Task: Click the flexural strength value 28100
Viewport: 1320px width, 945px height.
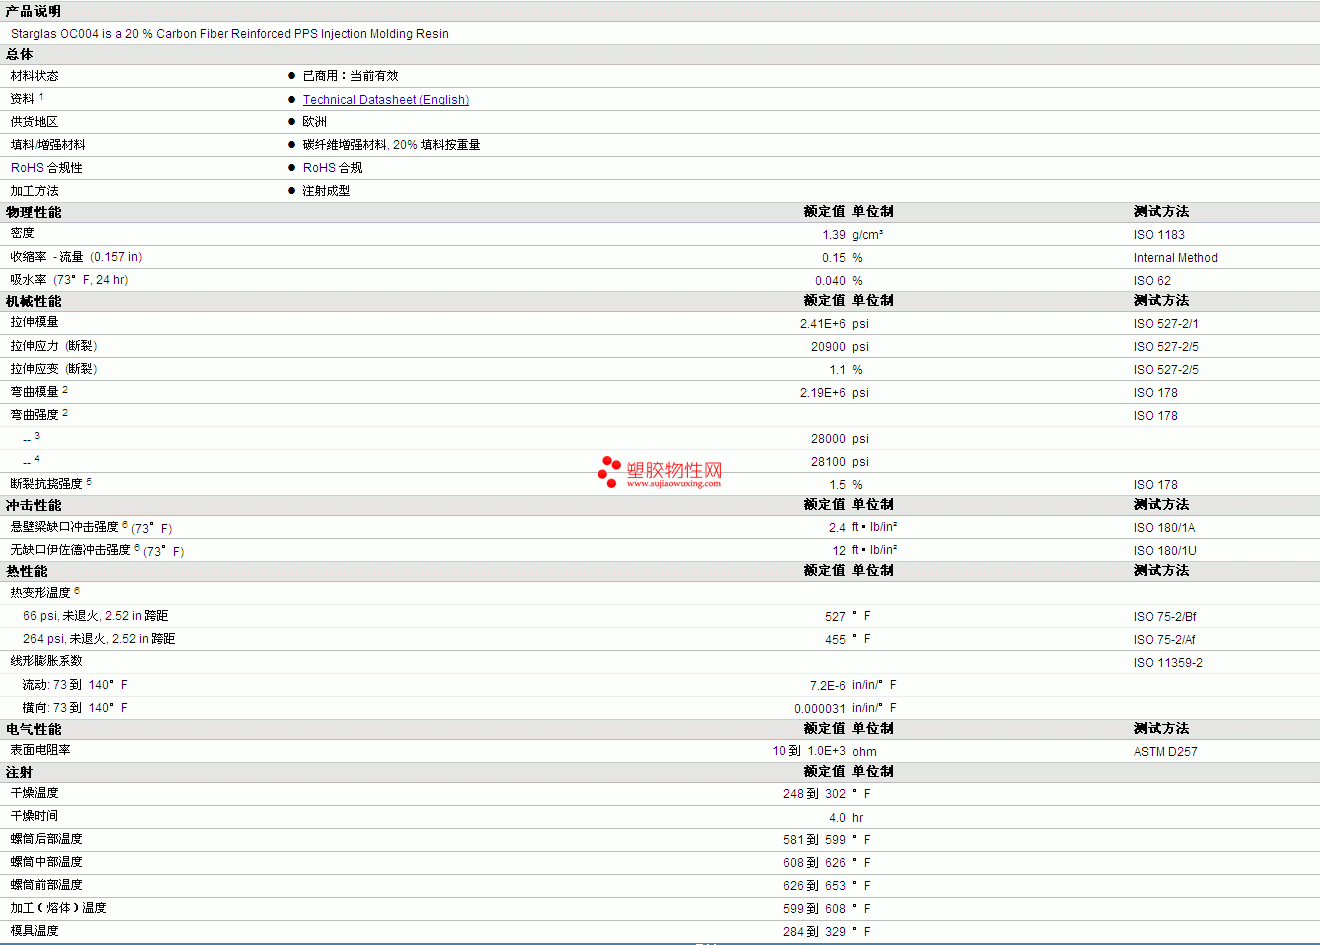Action: [x=828, y=462]
